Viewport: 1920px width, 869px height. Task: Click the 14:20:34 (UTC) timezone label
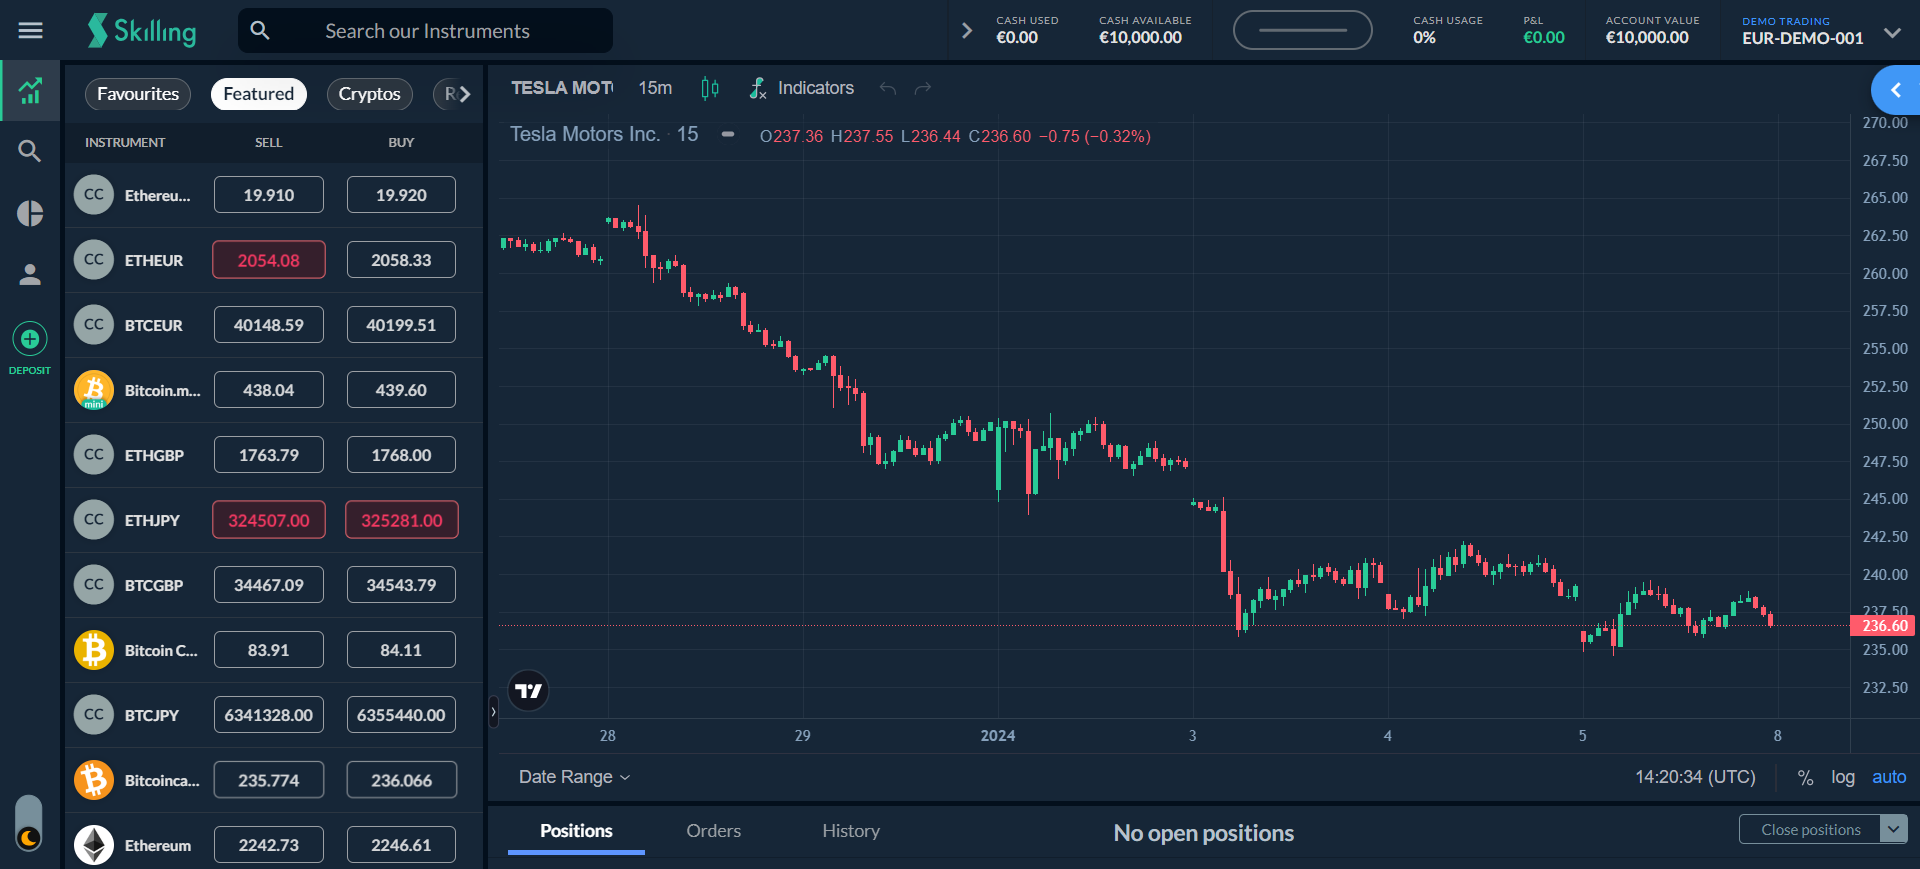click(x=1695, y=777)
